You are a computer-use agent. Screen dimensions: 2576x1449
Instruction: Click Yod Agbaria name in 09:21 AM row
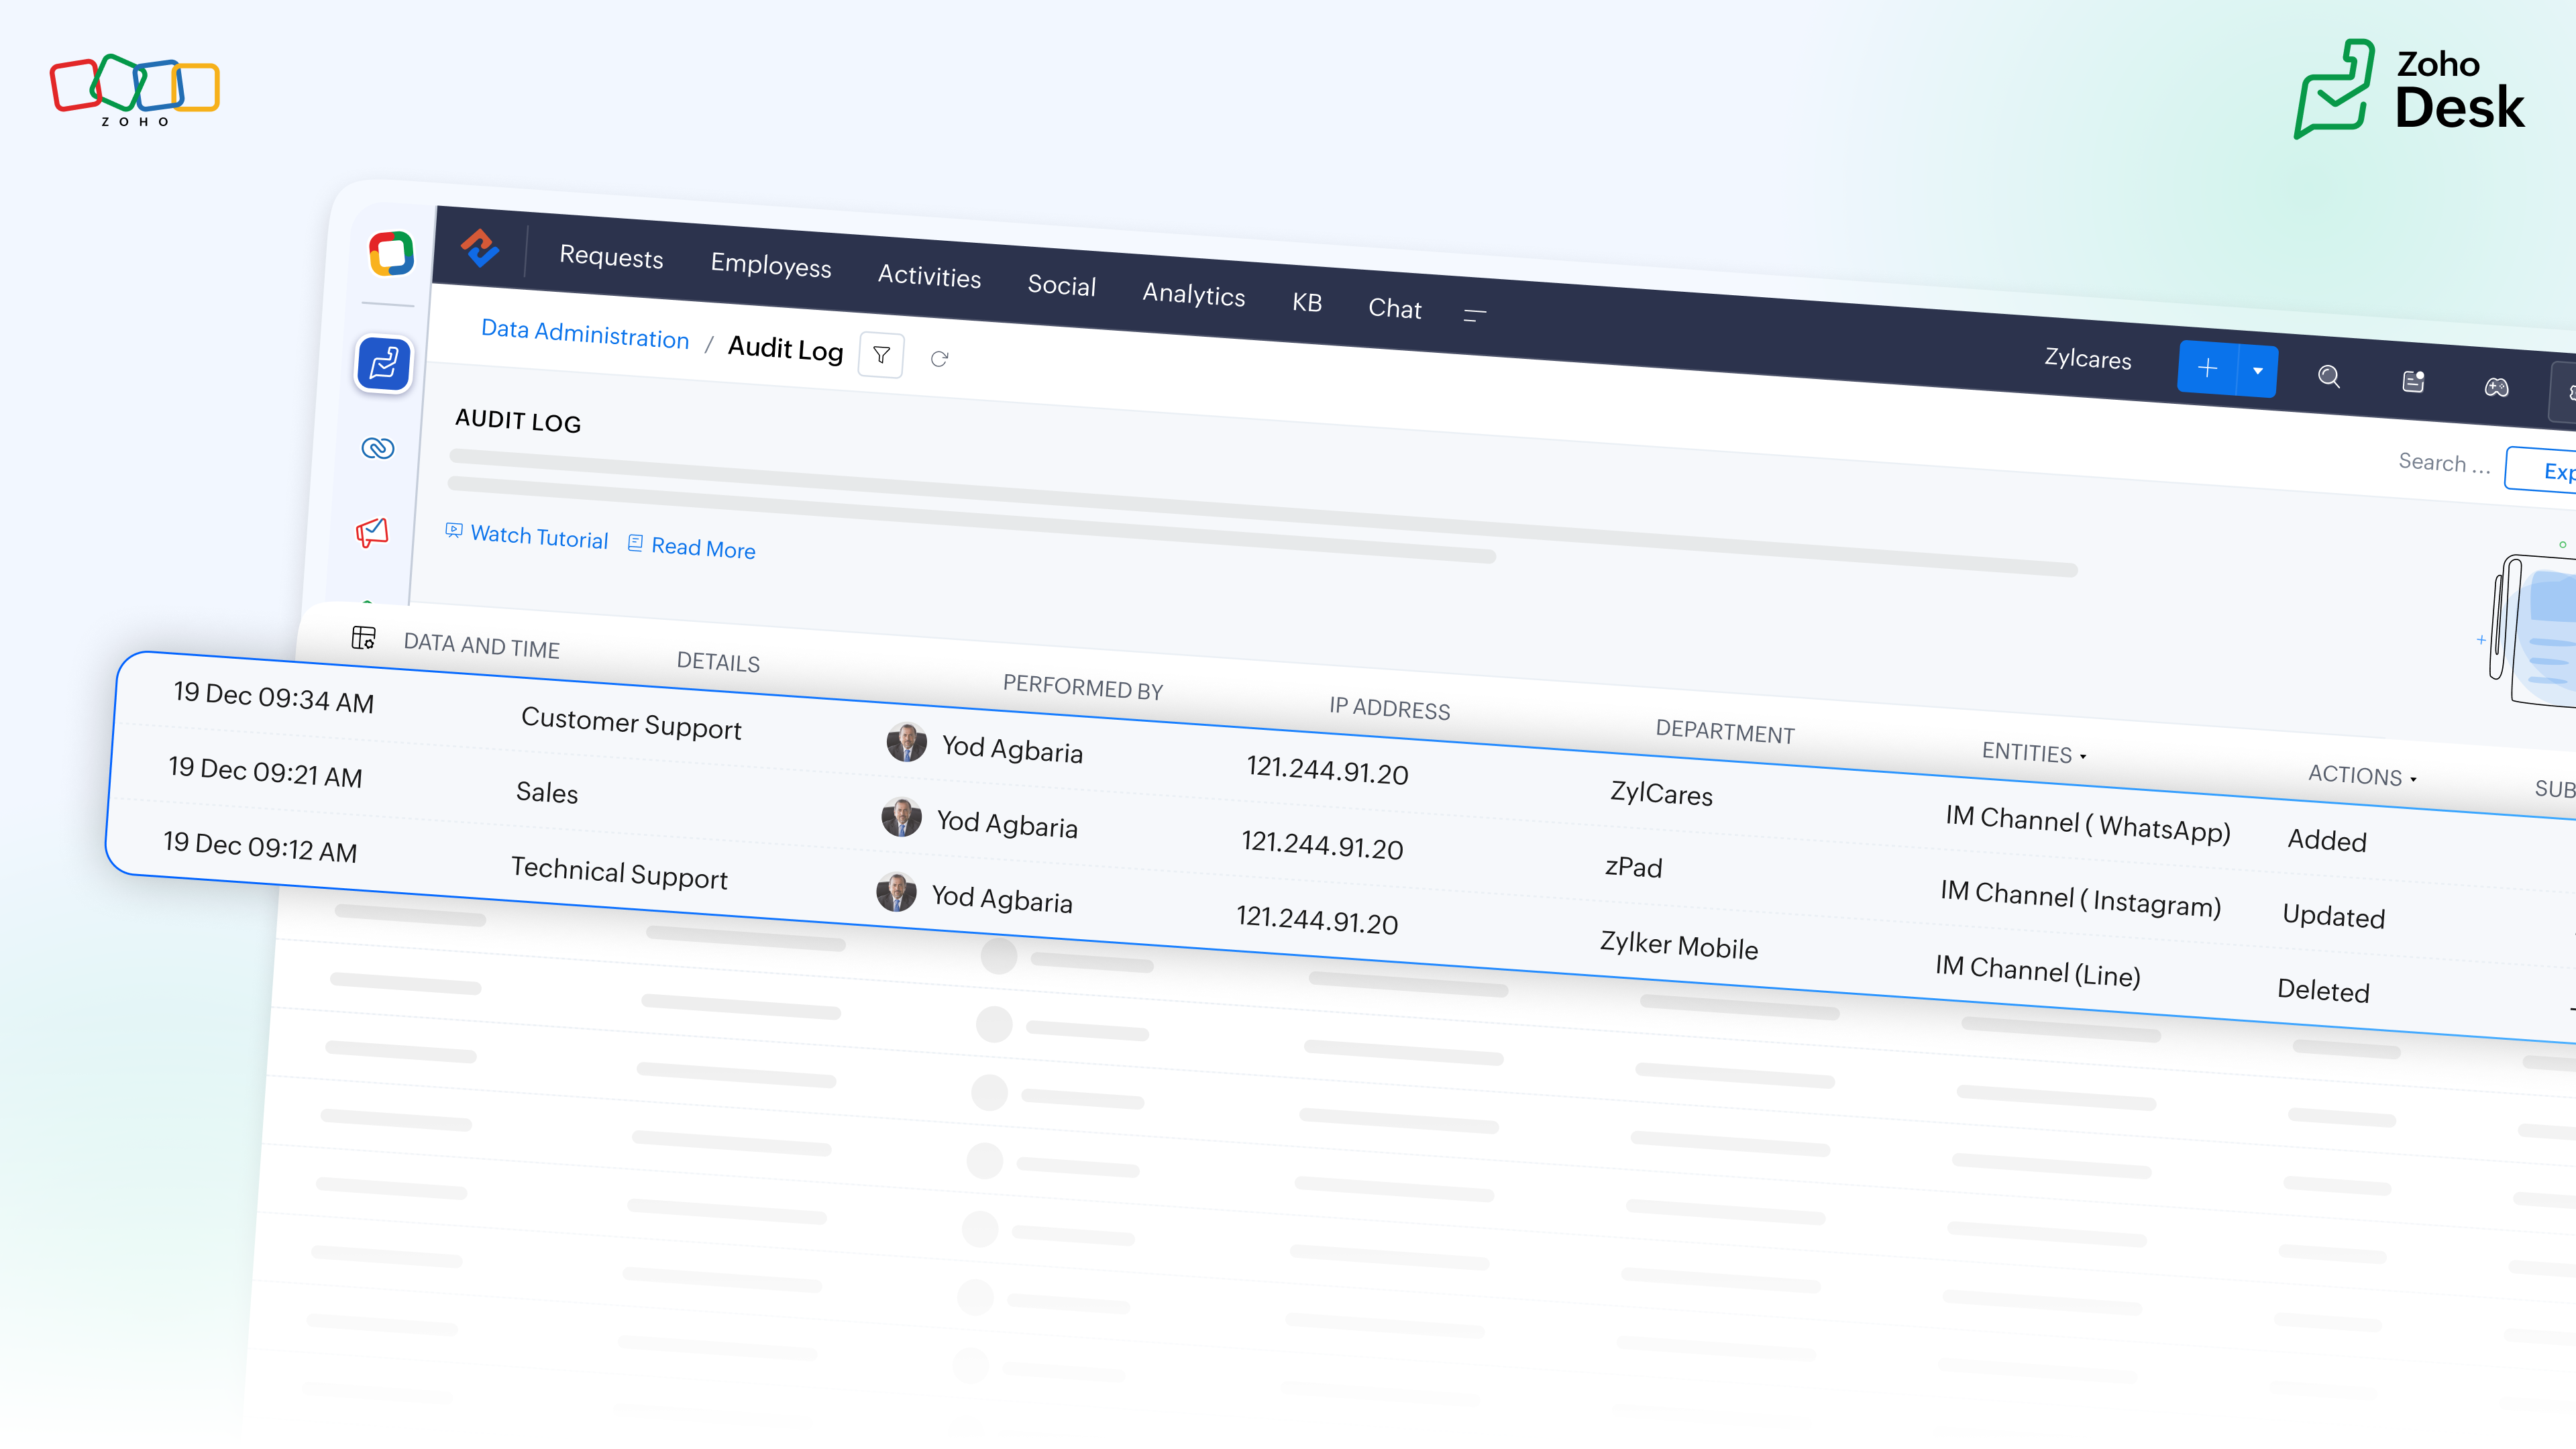click(1007, 824)
